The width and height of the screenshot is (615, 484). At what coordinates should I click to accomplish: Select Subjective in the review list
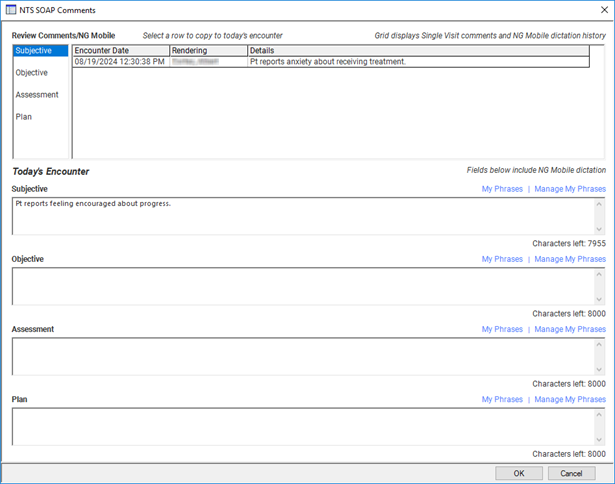(40, 51)
